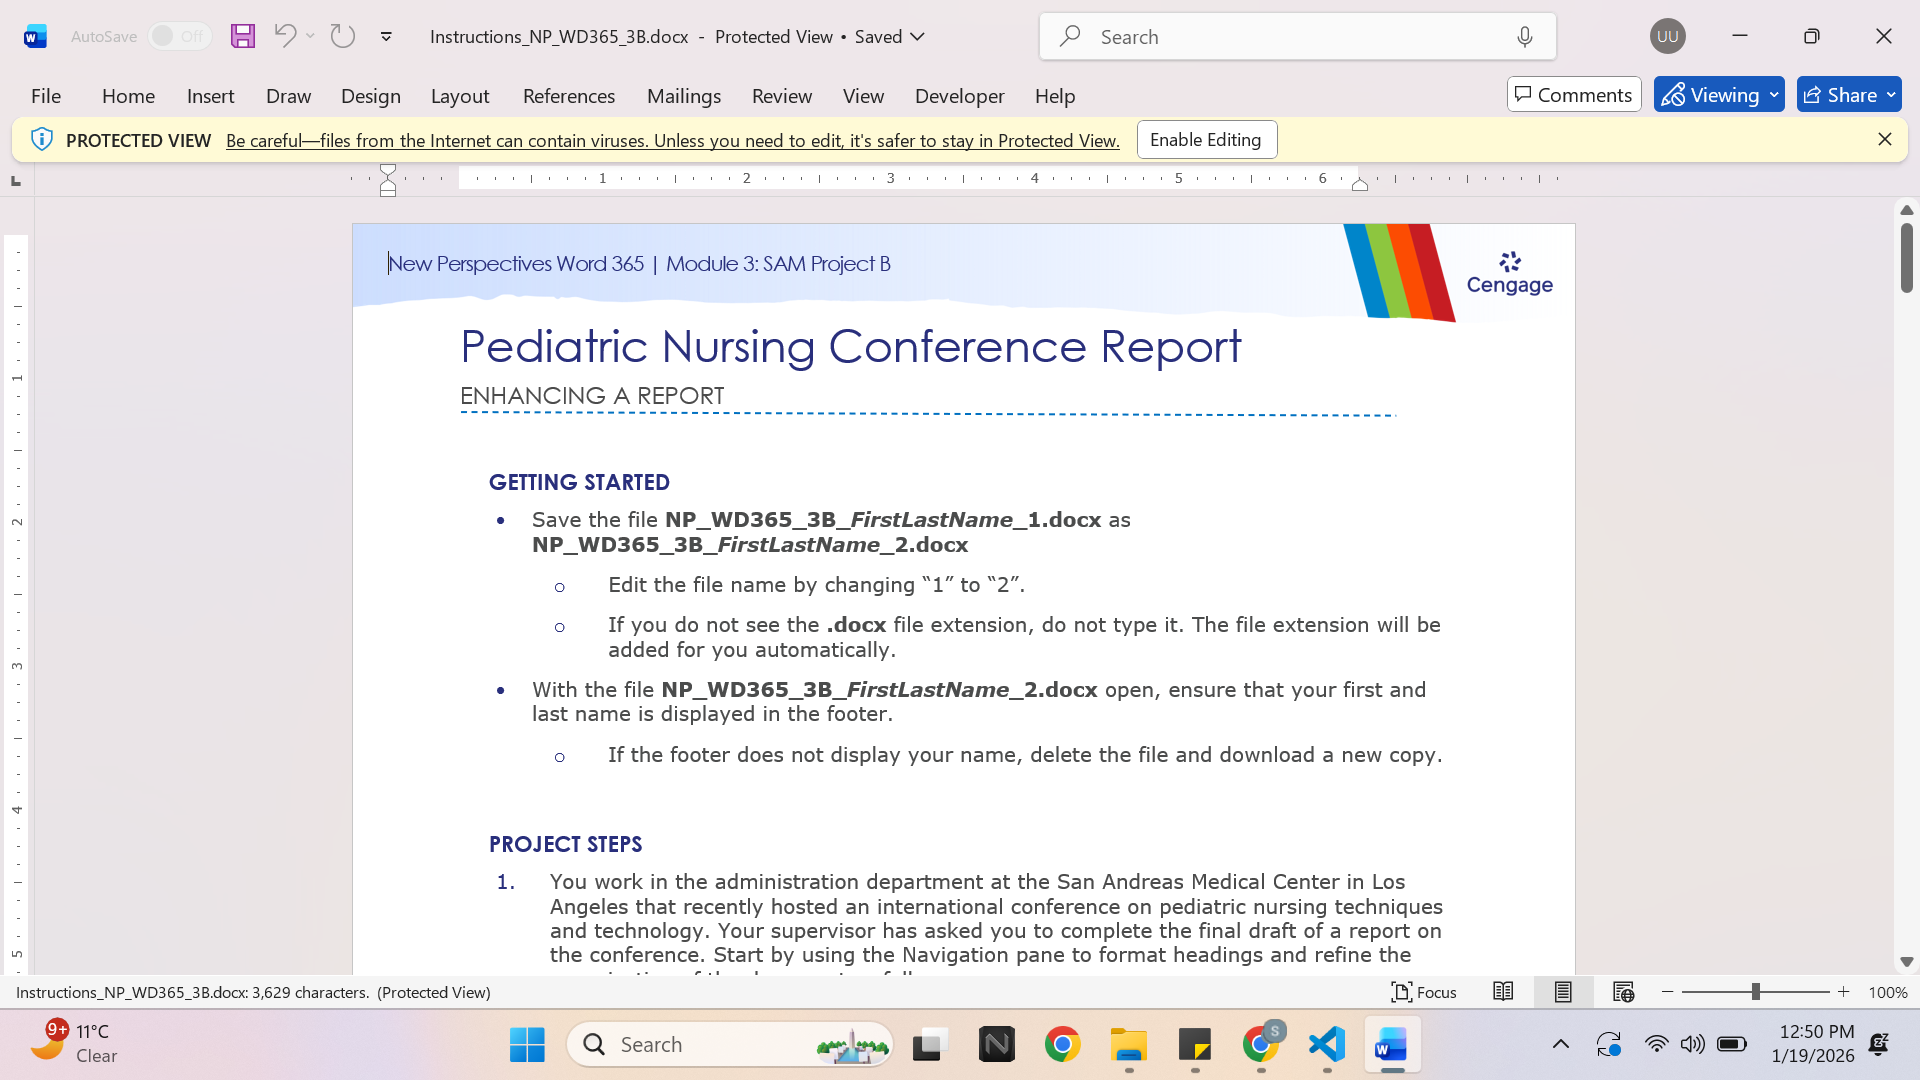Image resolution: width=1920 pixels, height=1080 pixels.
Task: Click the Protected View warning link text
Action: pyautogui.click(x=672, y=141)
